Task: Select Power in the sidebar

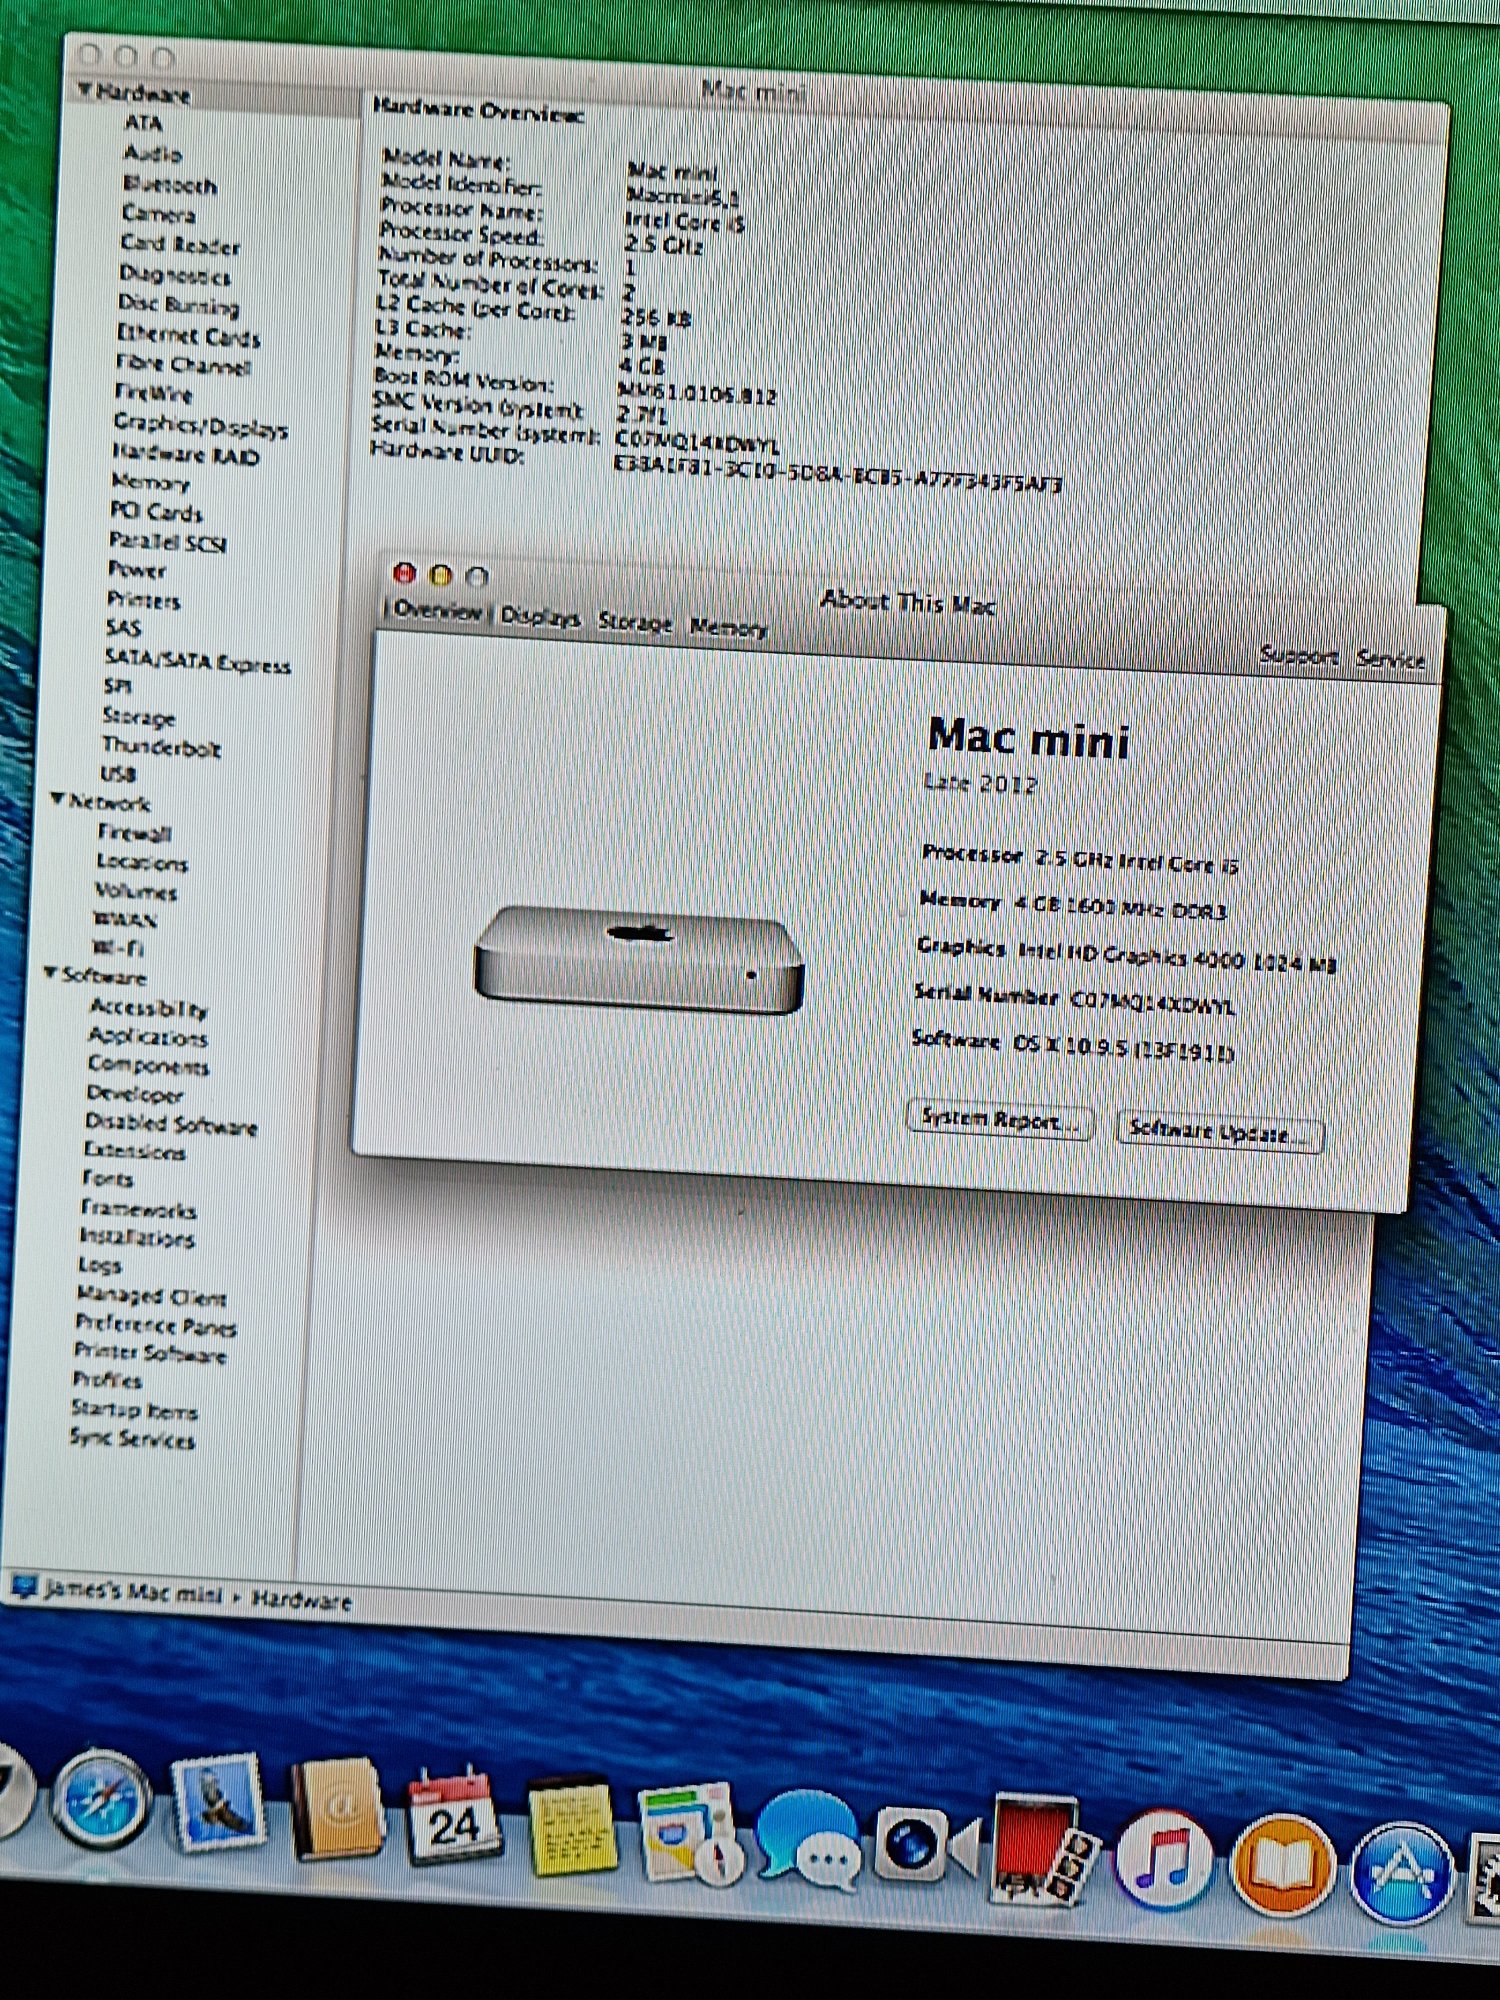Action: tap(137, 570)
